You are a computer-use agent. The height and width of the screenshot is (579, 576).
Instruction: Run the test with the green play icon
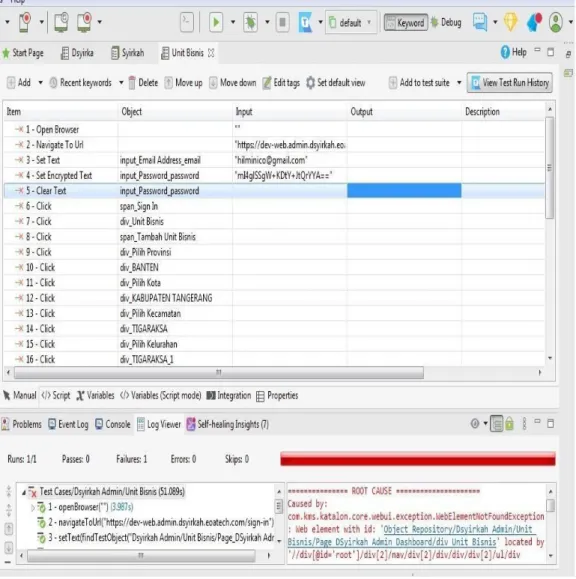point(216,23)
